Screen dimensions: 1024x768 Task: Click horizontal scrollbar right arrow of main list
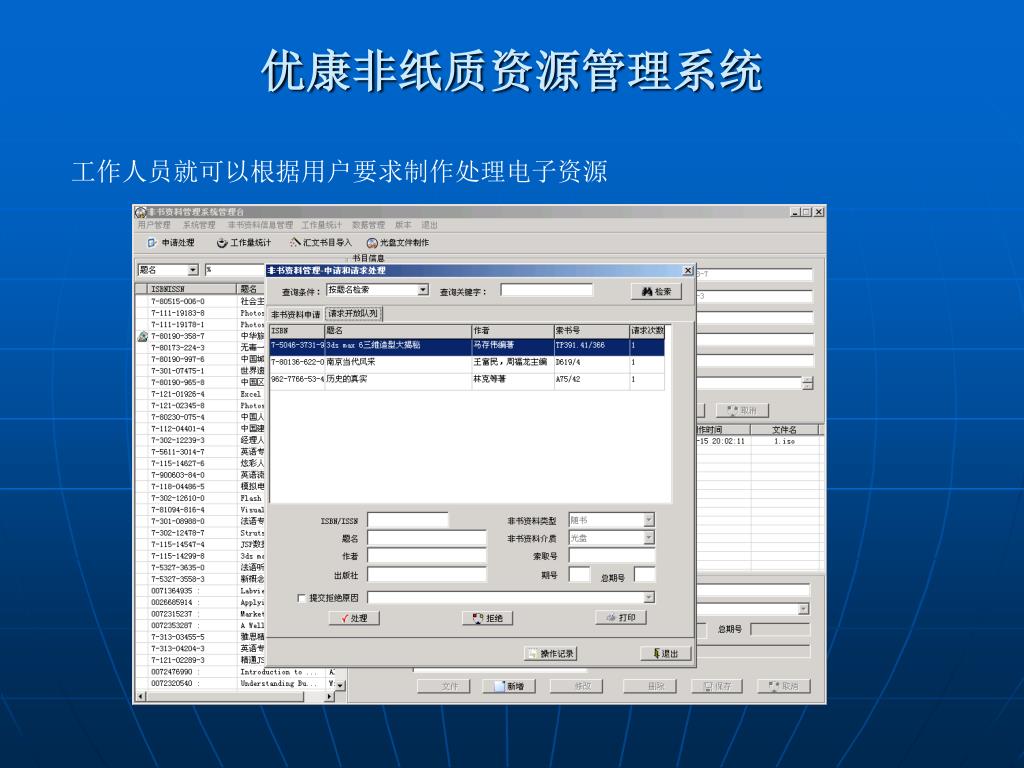(x=330, y=697)
